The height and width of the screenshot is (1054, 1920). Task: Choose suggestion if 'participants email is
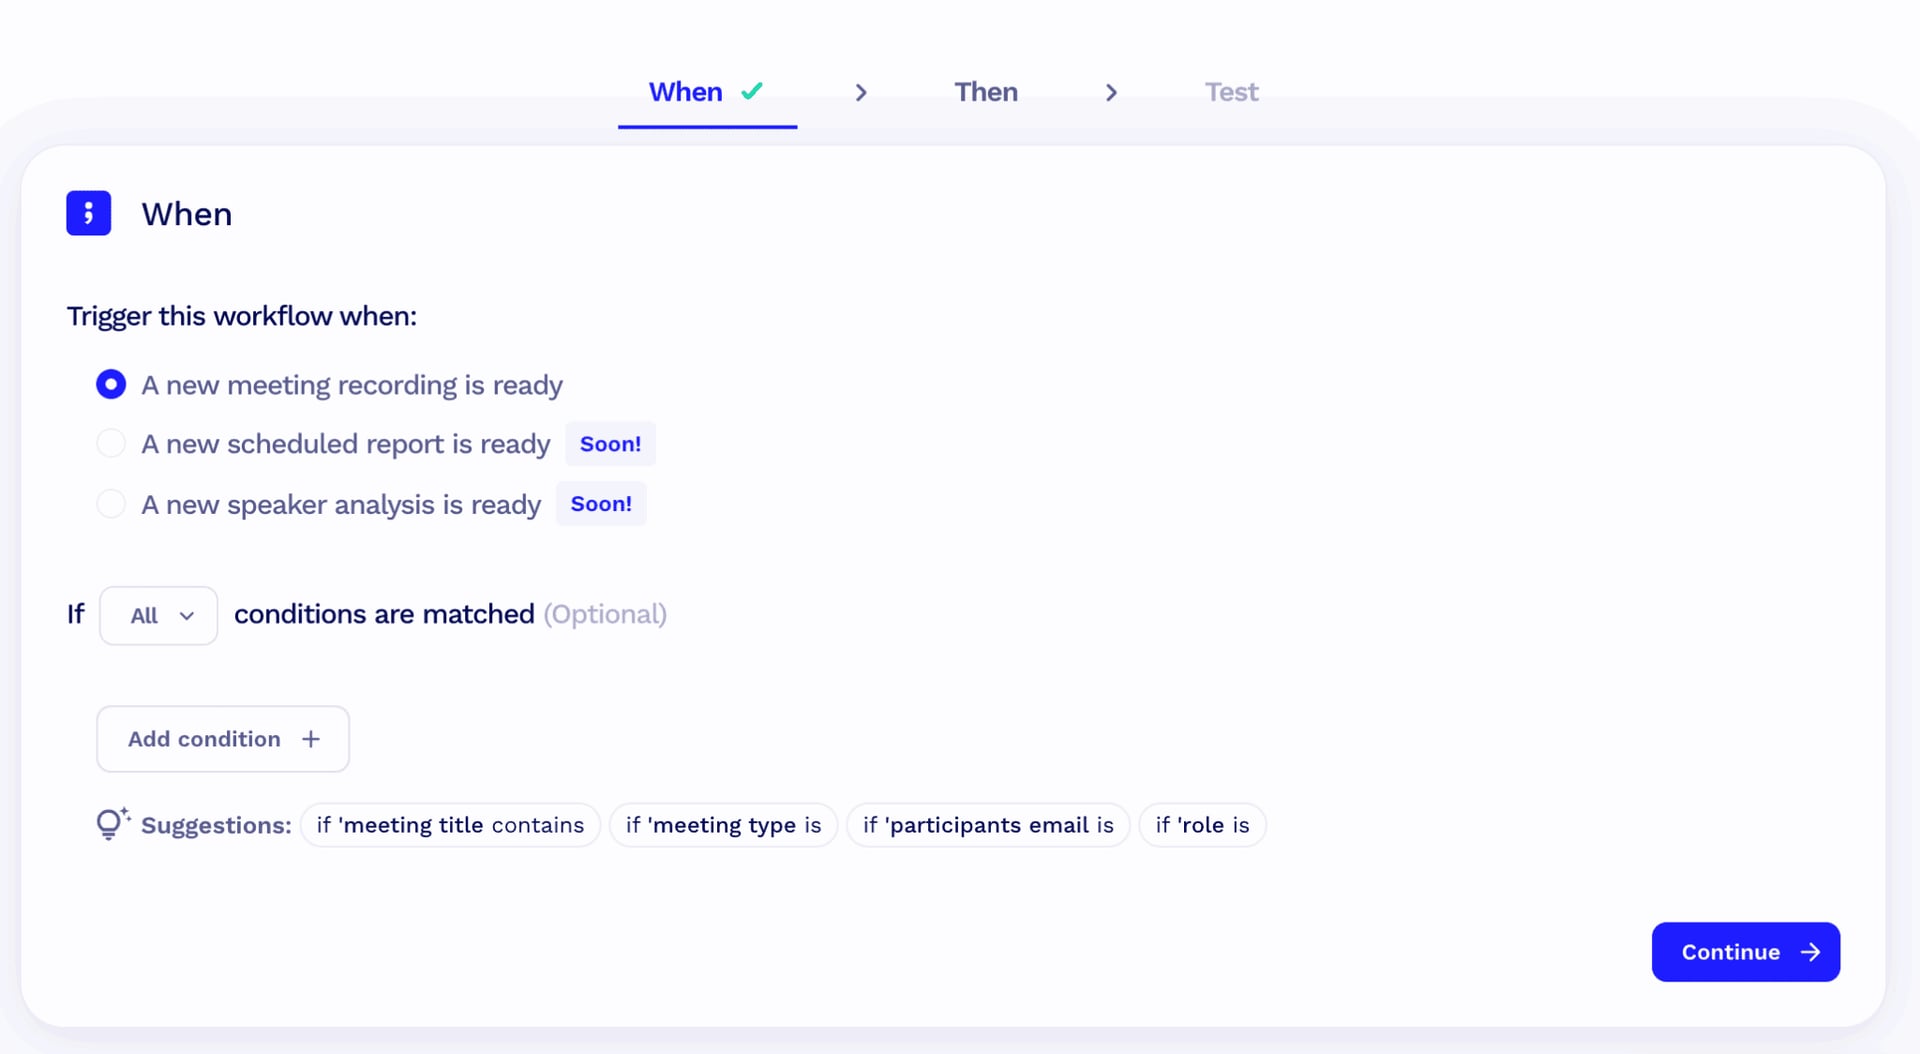988,825
